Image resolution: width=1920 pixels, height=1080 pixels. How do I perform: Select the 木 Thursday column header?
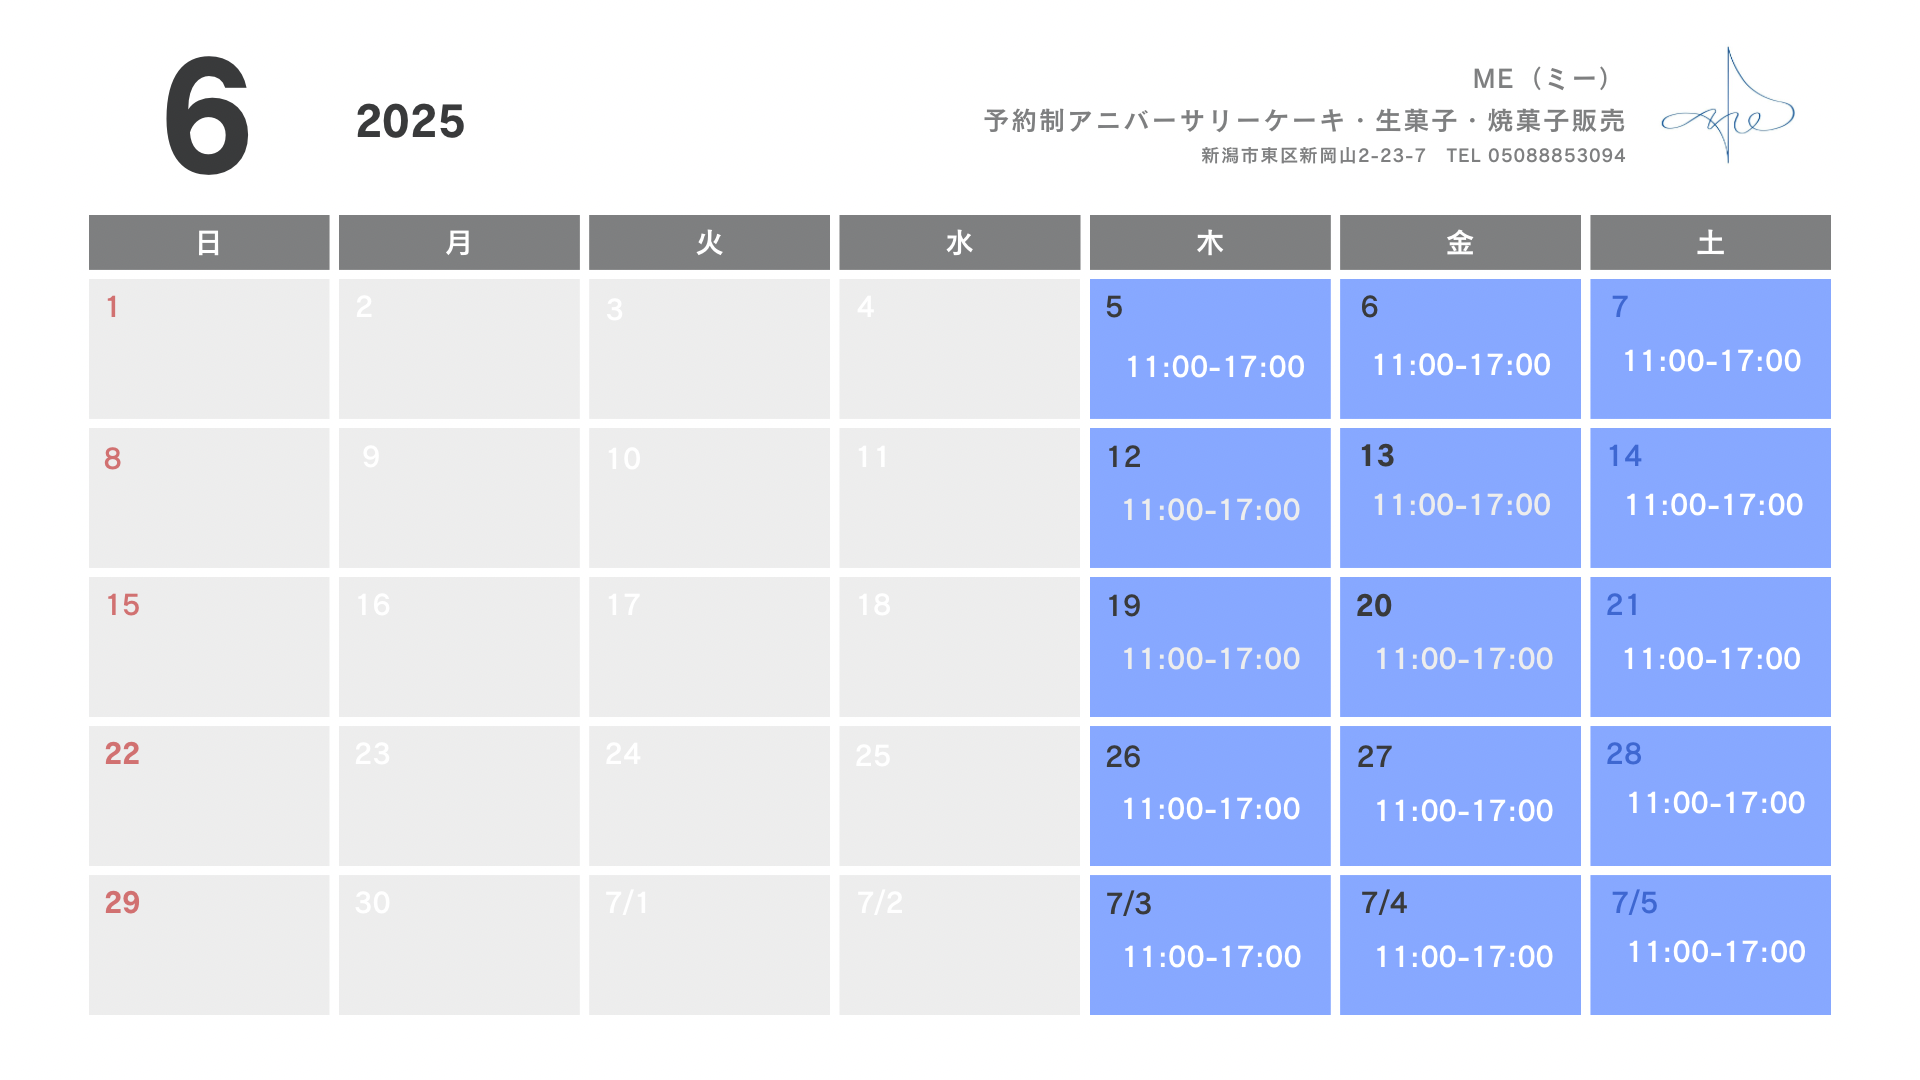coord(1210,242)
